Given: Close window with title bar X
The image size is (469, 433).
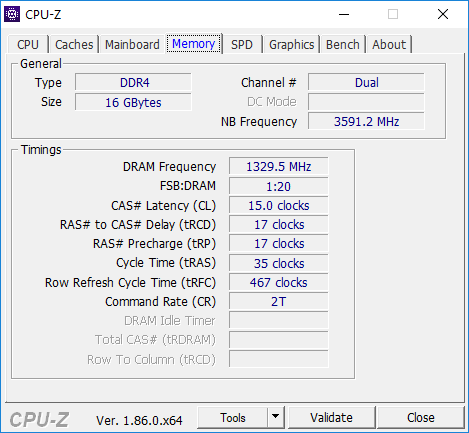Looking at the screenshot, I should click(x=443, y=14).
